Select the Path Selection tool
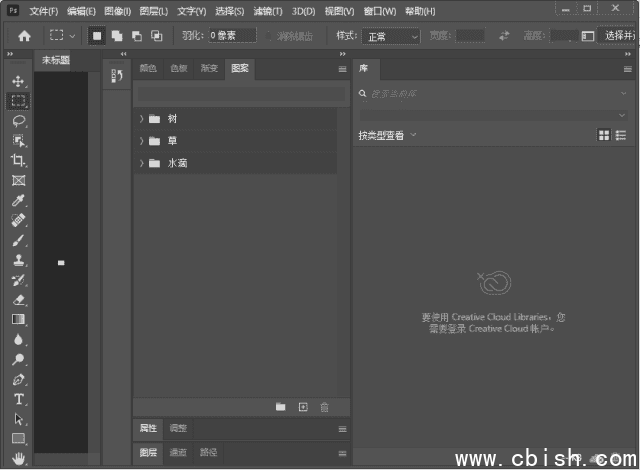Screen dimensions: 640x470 pyautogui.click(x=18, y=419)
